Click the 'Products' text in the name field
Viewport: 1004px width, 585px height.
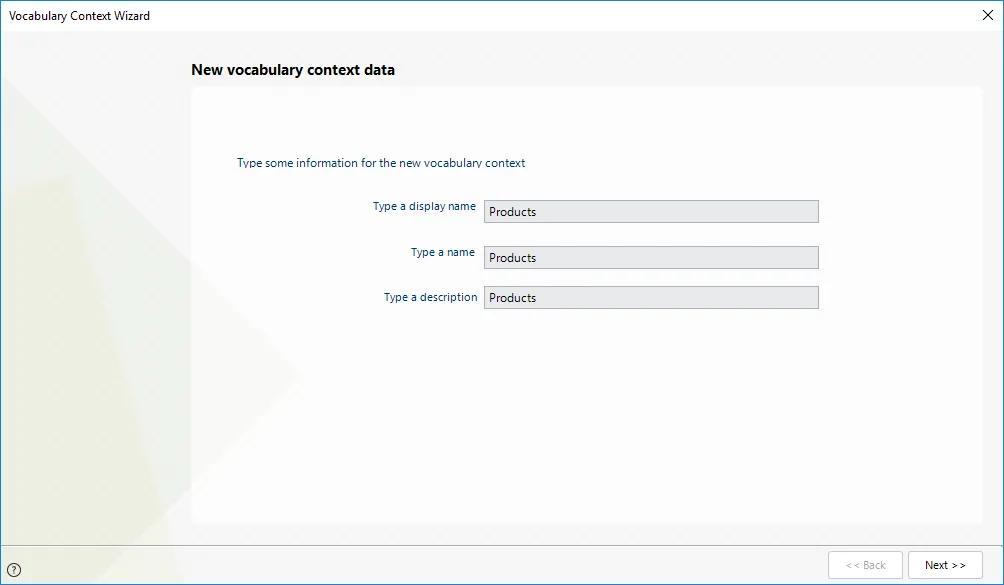click(512, 258)
